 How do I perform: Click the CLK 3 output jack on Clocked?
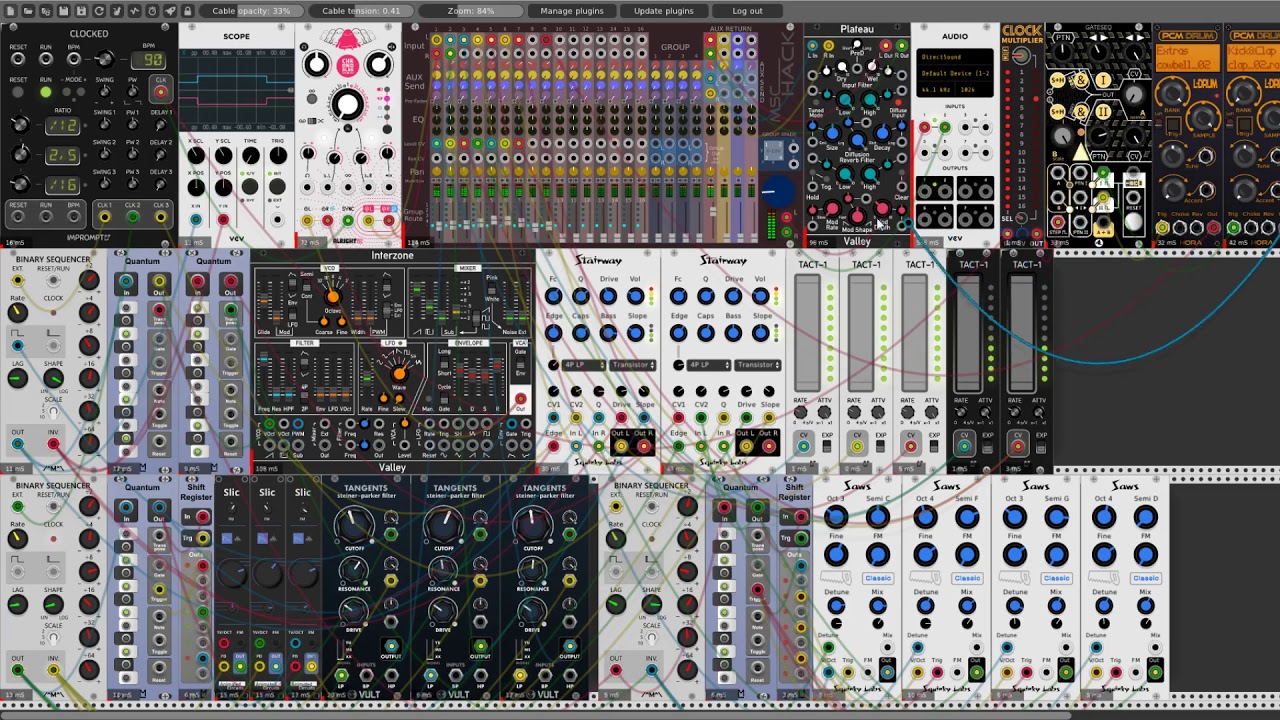tap(160, 217)
